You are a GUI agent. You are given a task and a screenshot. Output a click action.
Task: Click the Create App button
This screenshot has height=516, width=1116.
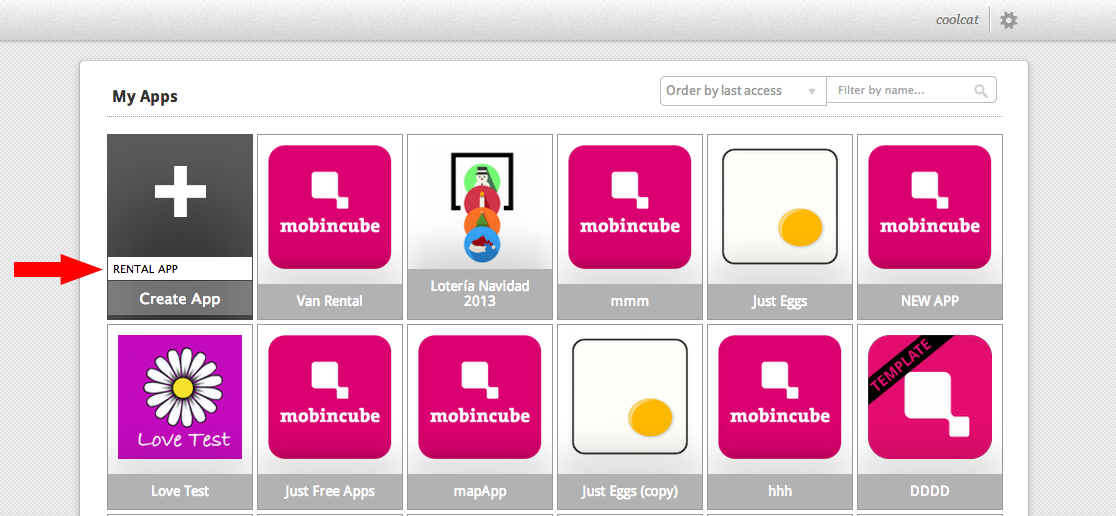(x=180, y=299)
